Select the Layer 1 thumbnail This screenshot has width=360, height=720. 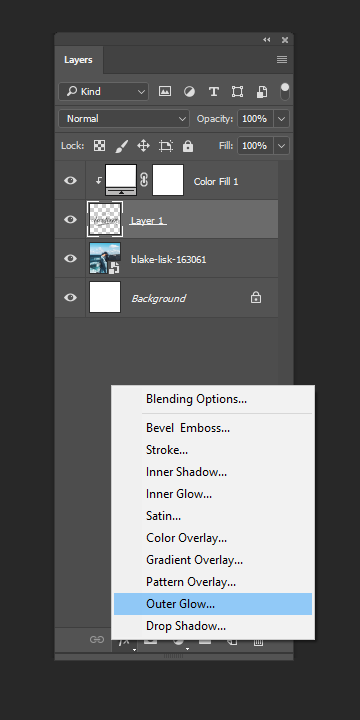pyautogui.click(x=105, y=219)
